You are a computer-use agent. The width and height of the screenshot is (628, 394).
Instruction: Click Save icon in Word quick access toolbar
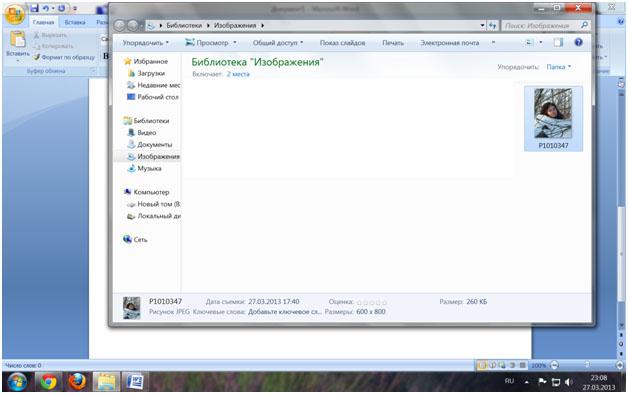pyautogui.click(x=35, y=8)
